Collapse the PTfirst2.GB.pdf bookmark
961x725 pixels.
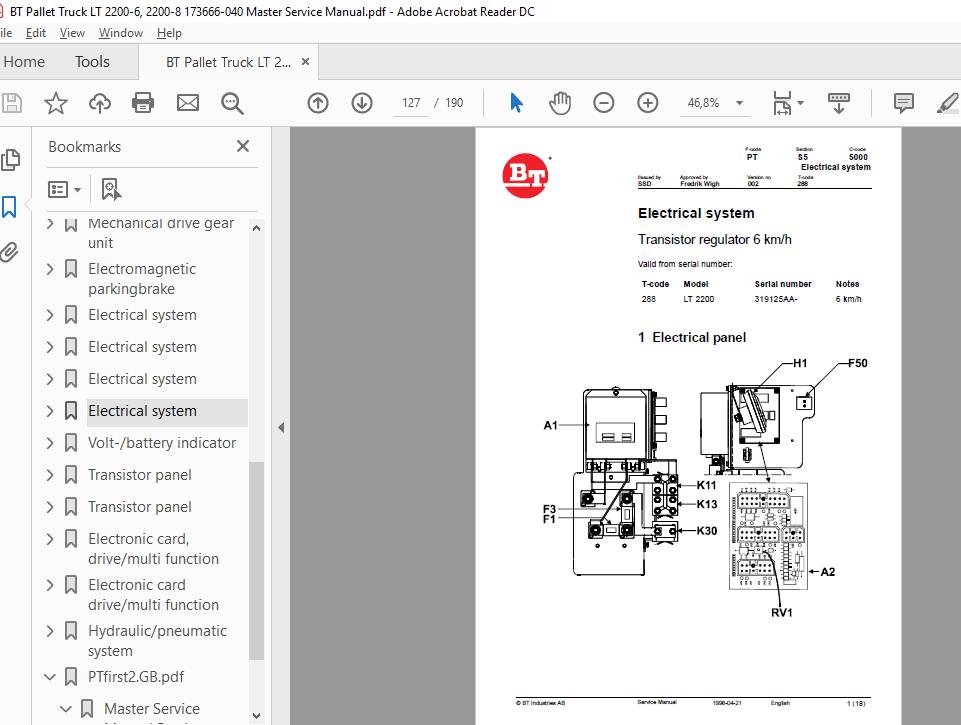[x=50, y=677]
